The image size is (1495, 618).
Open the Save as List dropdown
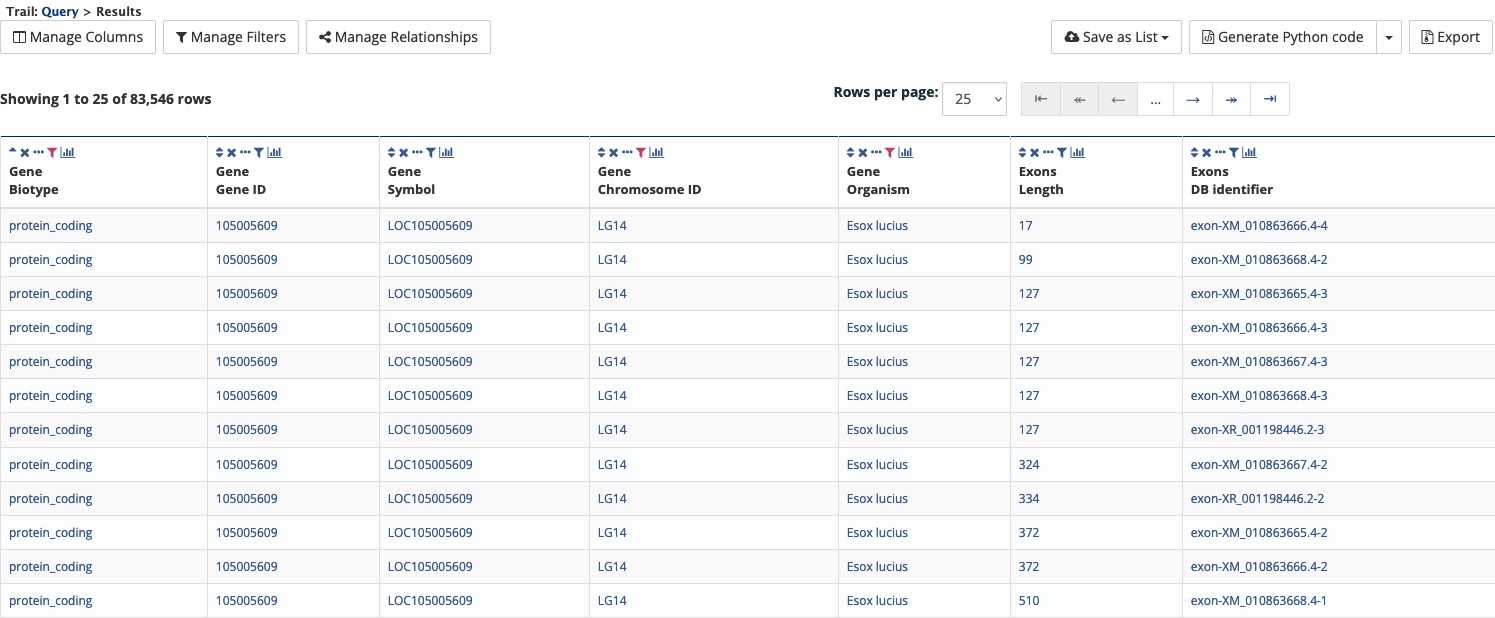point(1116,37)
